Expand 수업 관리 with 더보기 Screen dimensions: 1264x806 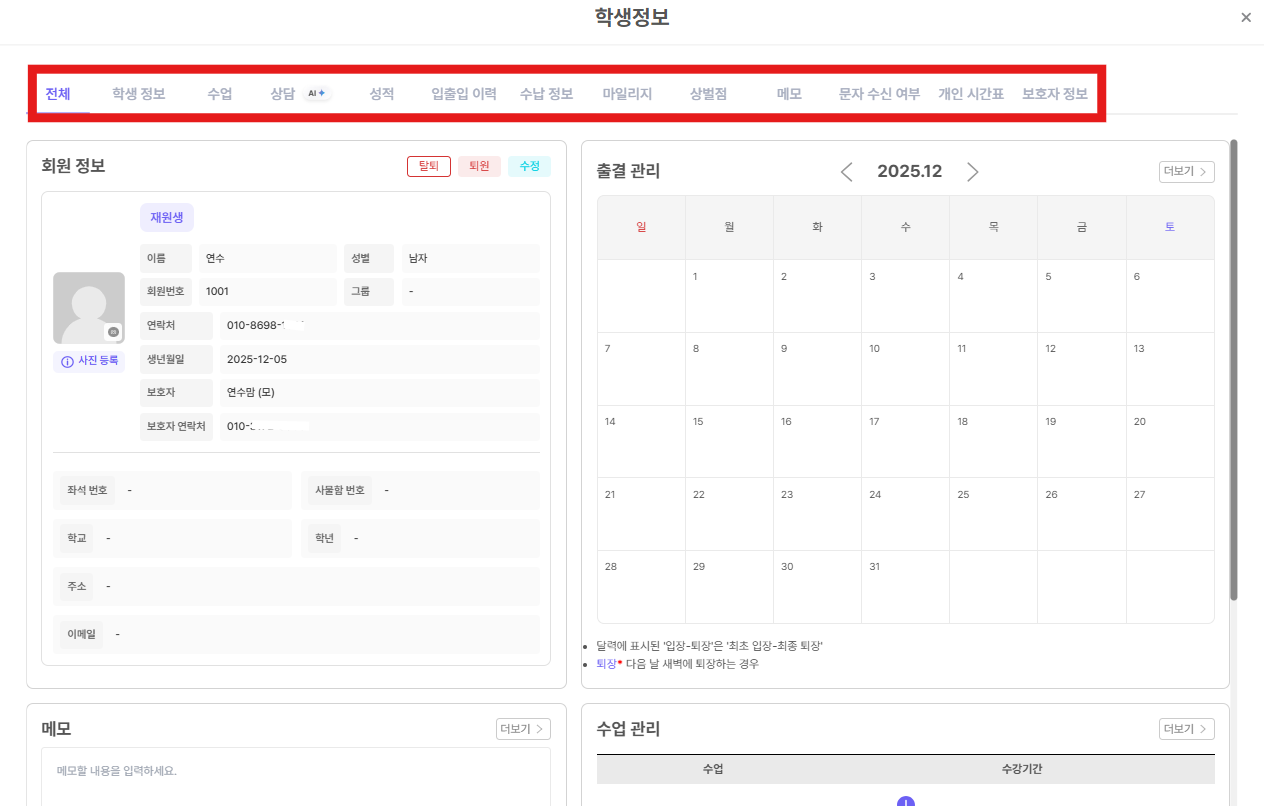coord(1187,729)
